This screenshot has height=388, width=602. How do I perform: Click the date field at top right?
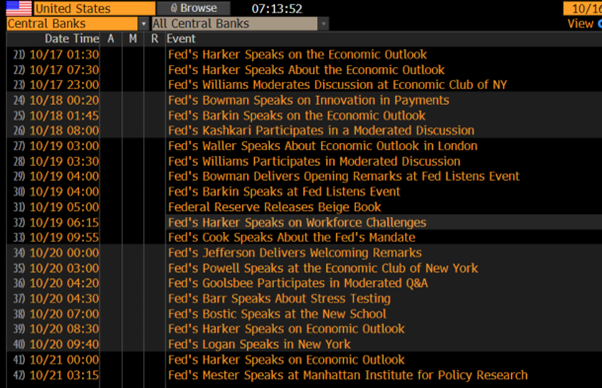pyautogui.click(x=582, y=8)
